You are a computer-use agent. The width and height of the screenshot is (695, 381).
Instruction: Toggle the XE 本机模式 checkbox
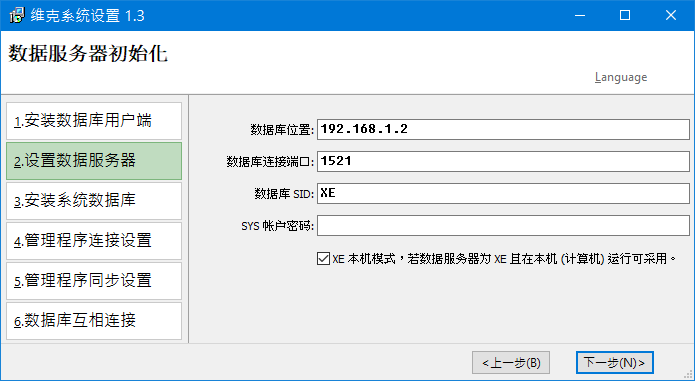tap(323, 258)
